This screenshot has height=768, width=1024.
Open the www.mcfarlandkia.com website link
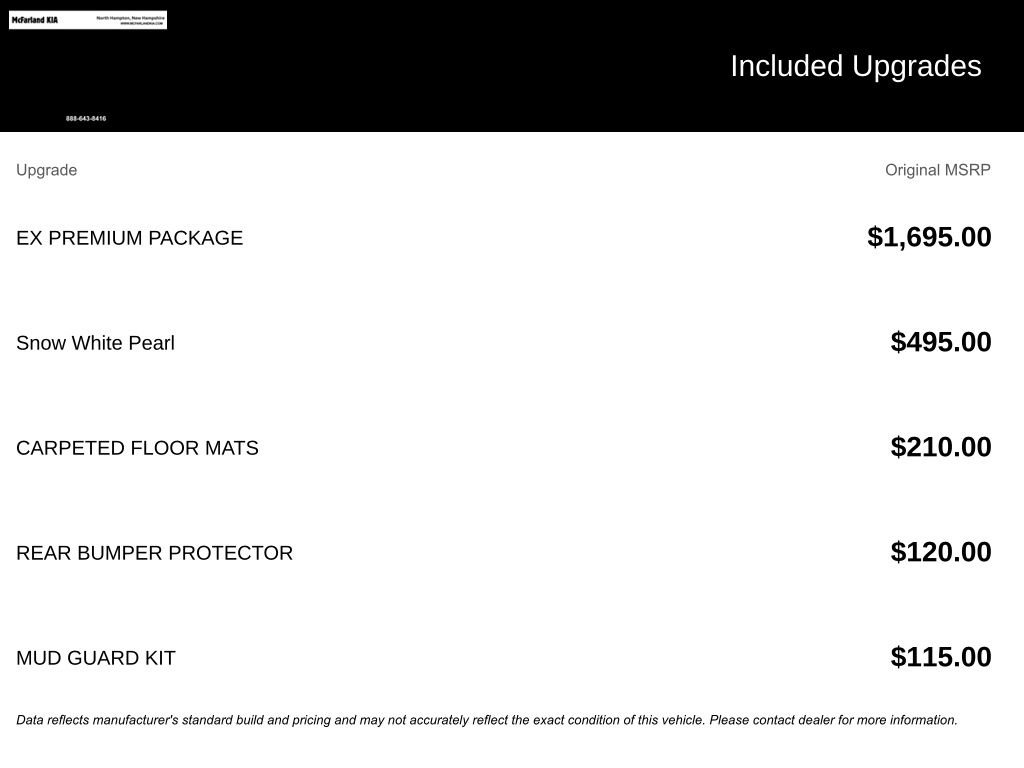pos(141,23)
